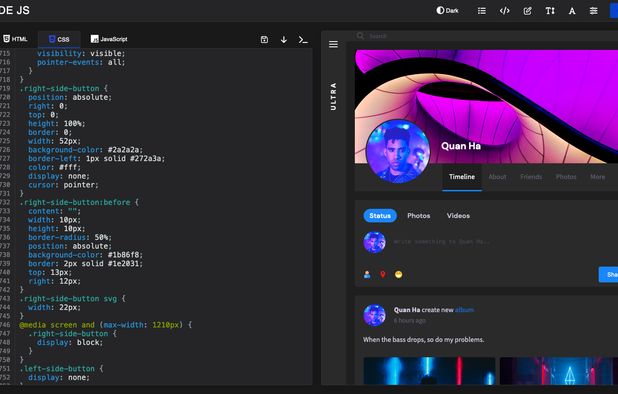Click the search magnifier icon in preview
Image resolution: width=618 pixels, height=394 pixels.
point(360,36)
